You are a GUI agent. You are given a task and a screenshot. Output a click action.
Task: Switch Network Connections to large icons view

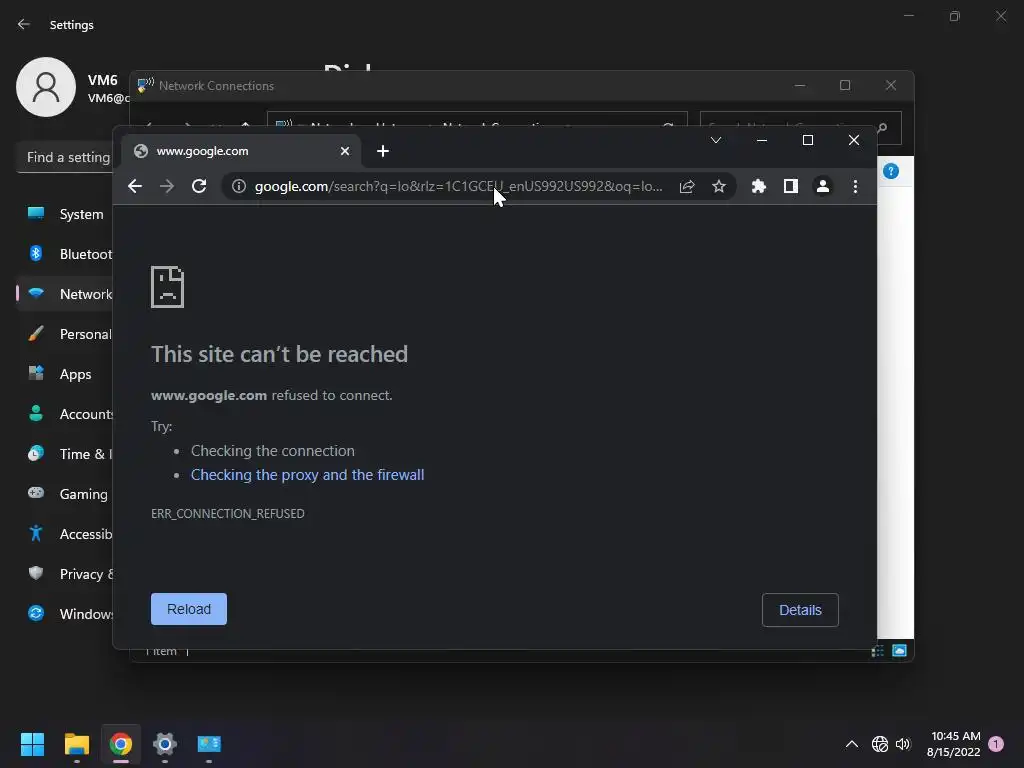coord(900,651)
